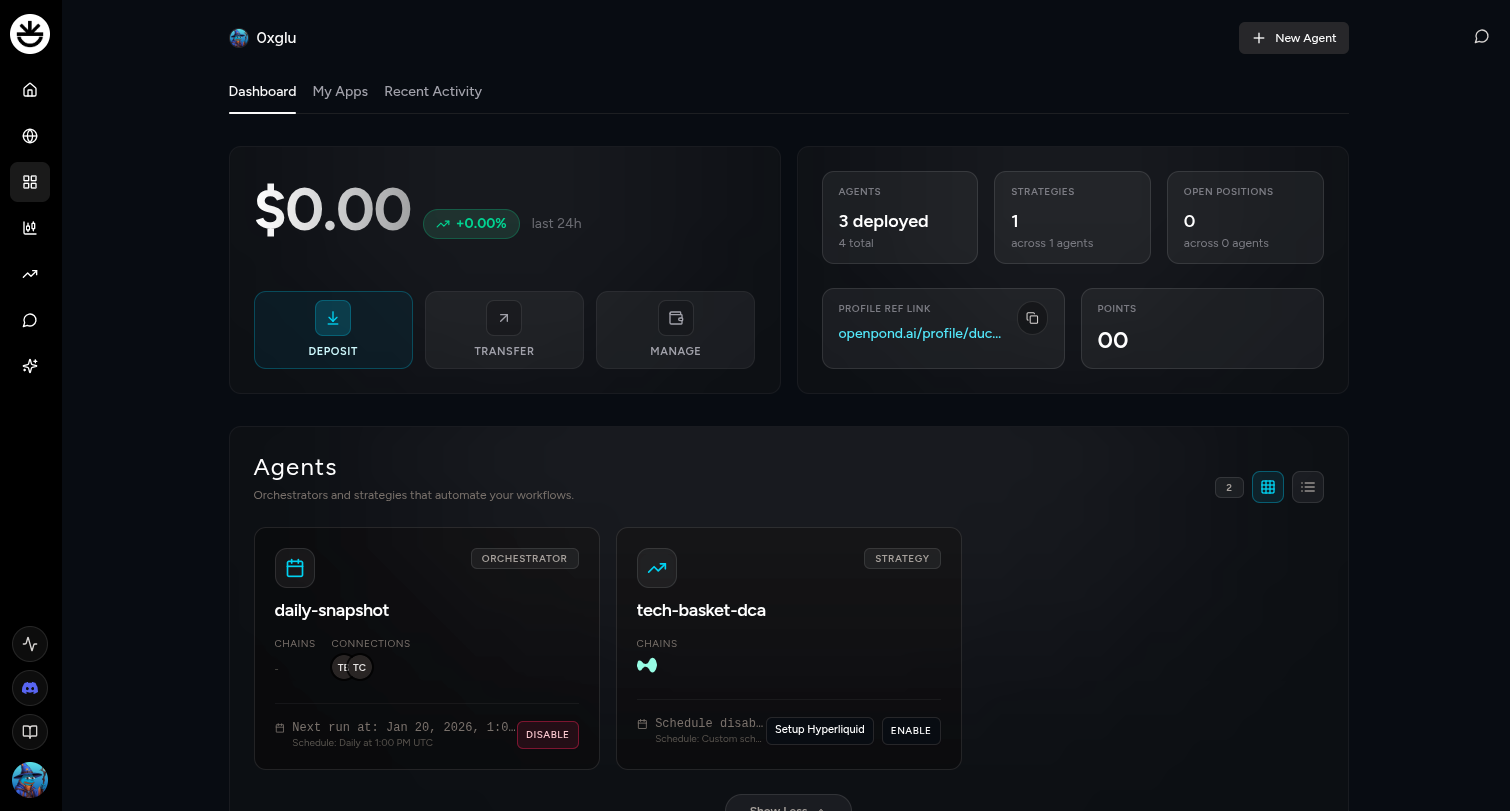Open the trending arrow sidebar icon
The height and width of the screenshot is (811, 1510).
pyautogui.click(x=30, y=274)
